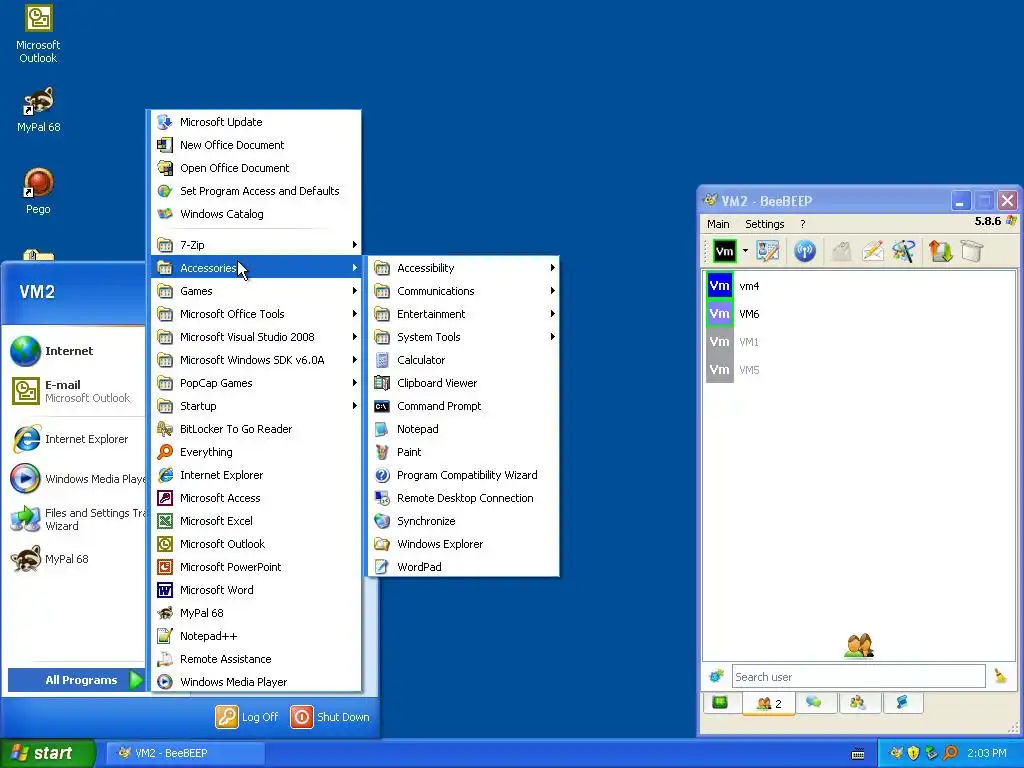Screen dimensions: 1024x768
Task: Open the MyPal 68 desktop shortcut
Action: tap(38, 110)
